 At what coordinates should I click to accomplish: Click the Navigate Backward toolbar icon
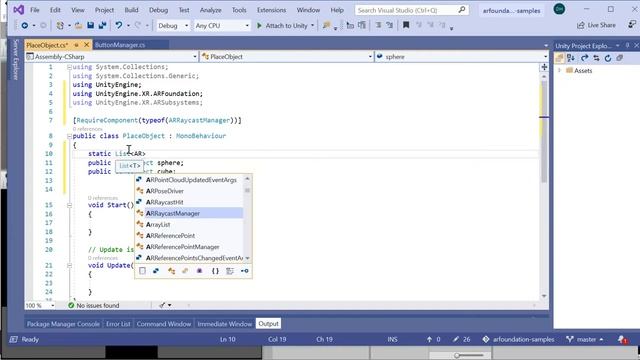(24, 25)
